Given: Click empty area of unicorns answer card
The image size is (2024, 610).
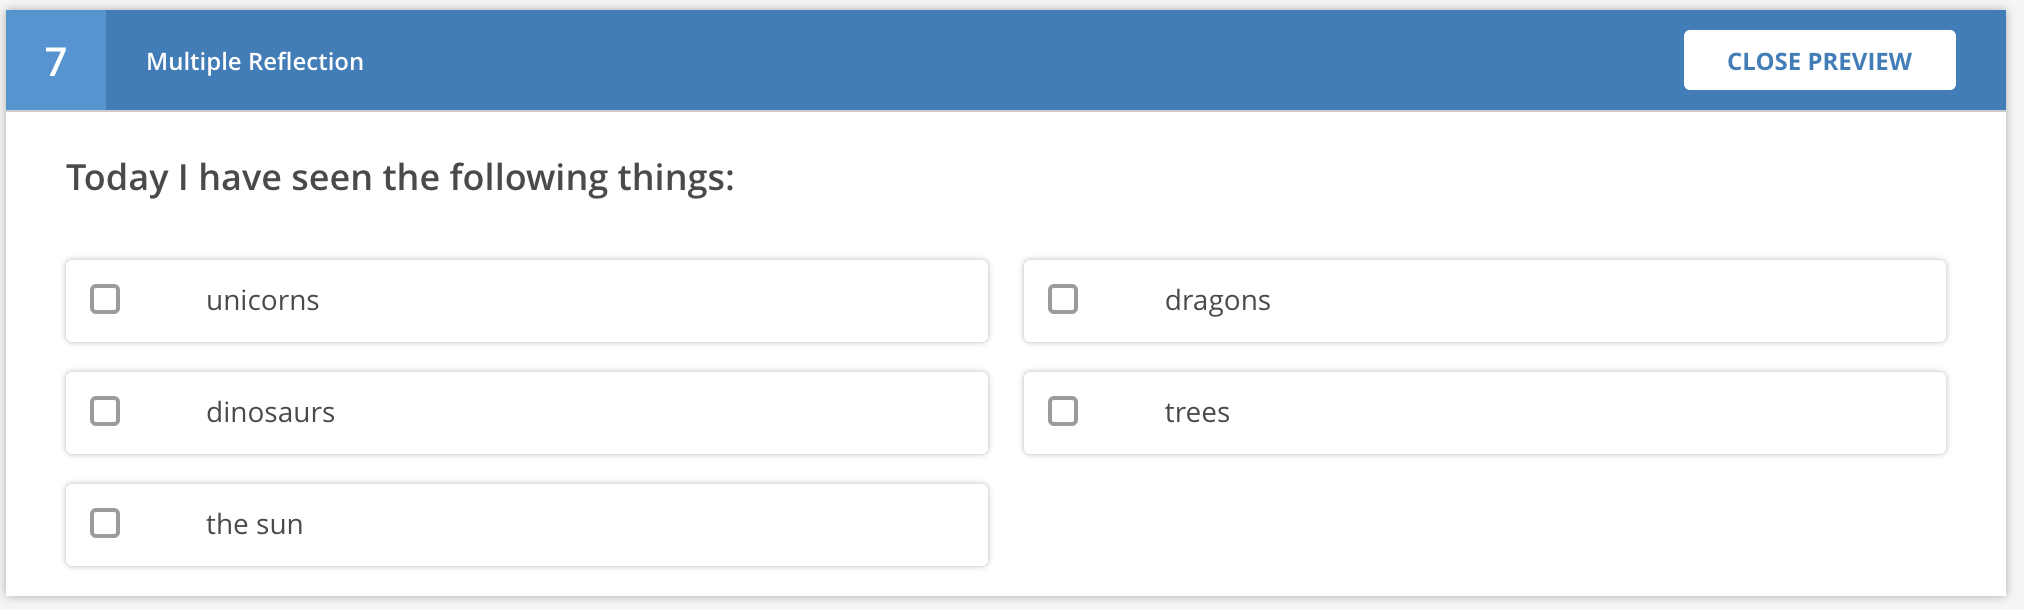Looking at the screenshot, I should (x=650, y=301).
